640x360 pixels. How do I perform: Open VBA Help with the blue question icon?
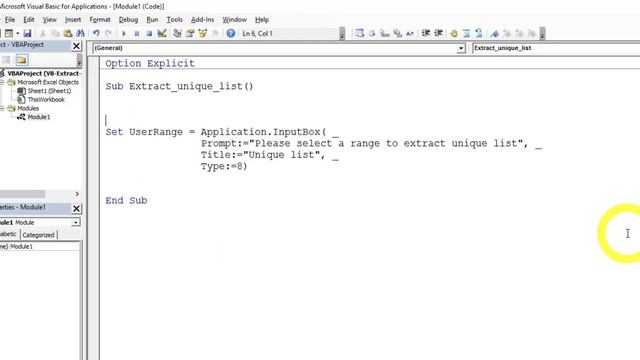(231, 33)
